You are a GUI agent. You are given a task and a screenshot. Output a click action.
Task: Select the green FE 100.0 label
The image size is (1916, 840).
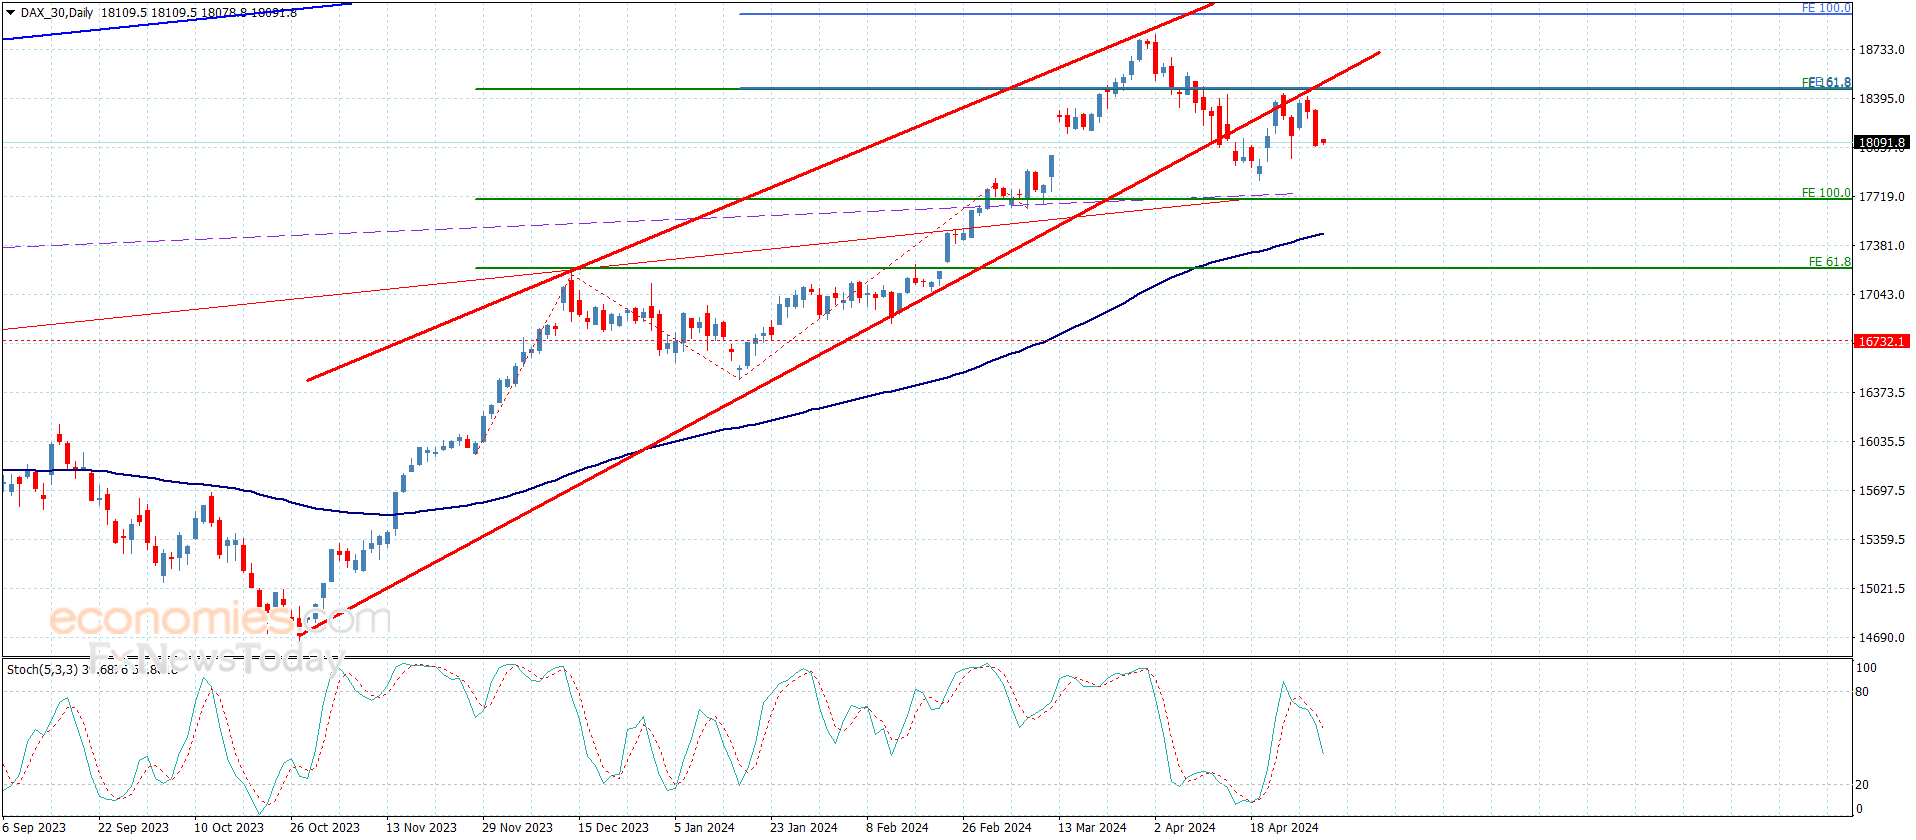click(x=1826, y=193)
